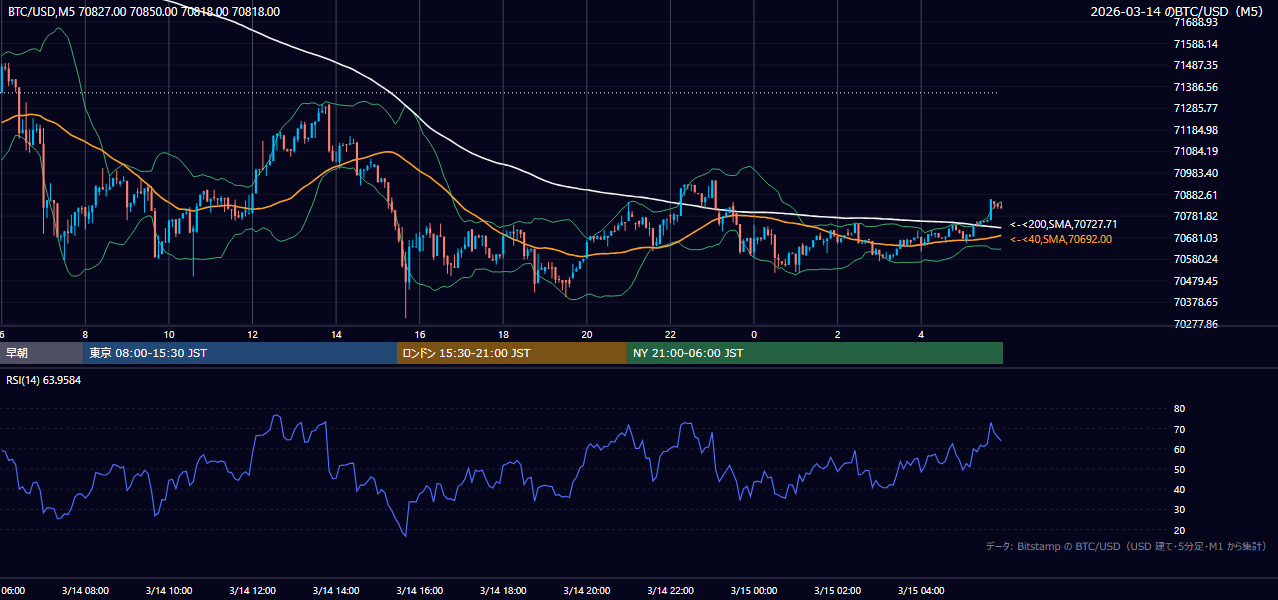Click the bottom time label 3/14 08:00
This screenshot has width=1278, height=600.
85,591
